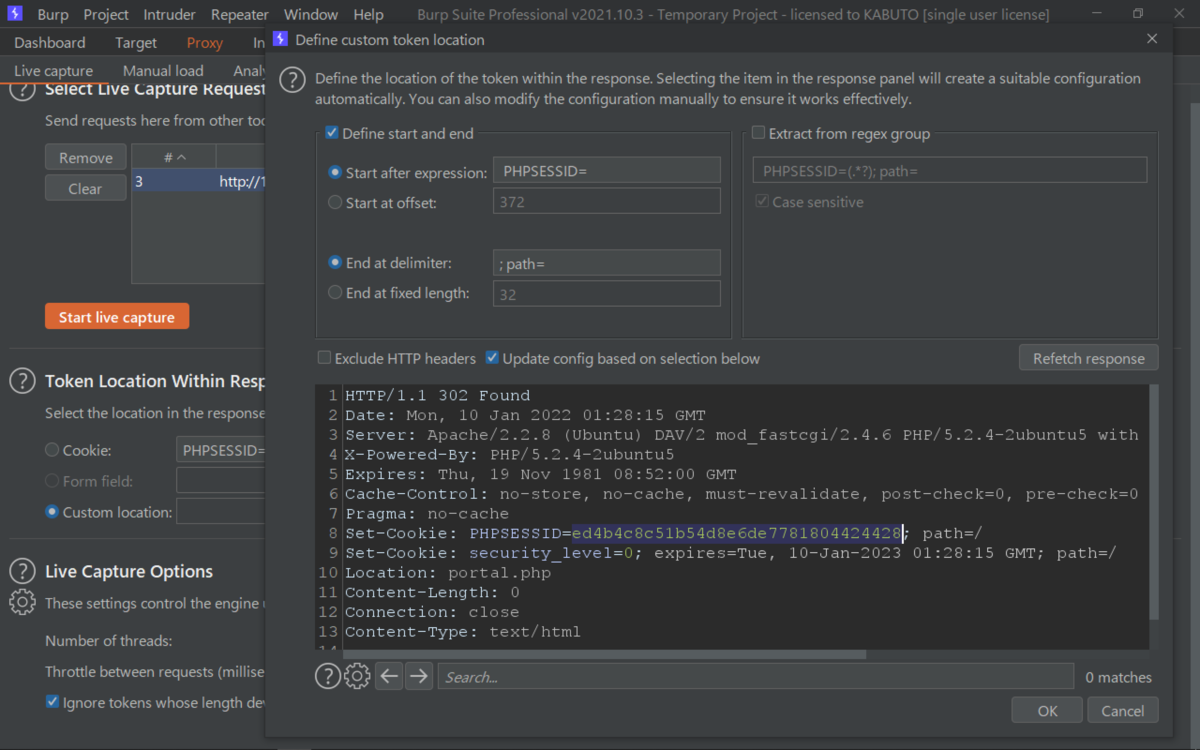This screenshot has height=750, width=1200.
Task: Open the Project menu
Action: coord(106,15)
